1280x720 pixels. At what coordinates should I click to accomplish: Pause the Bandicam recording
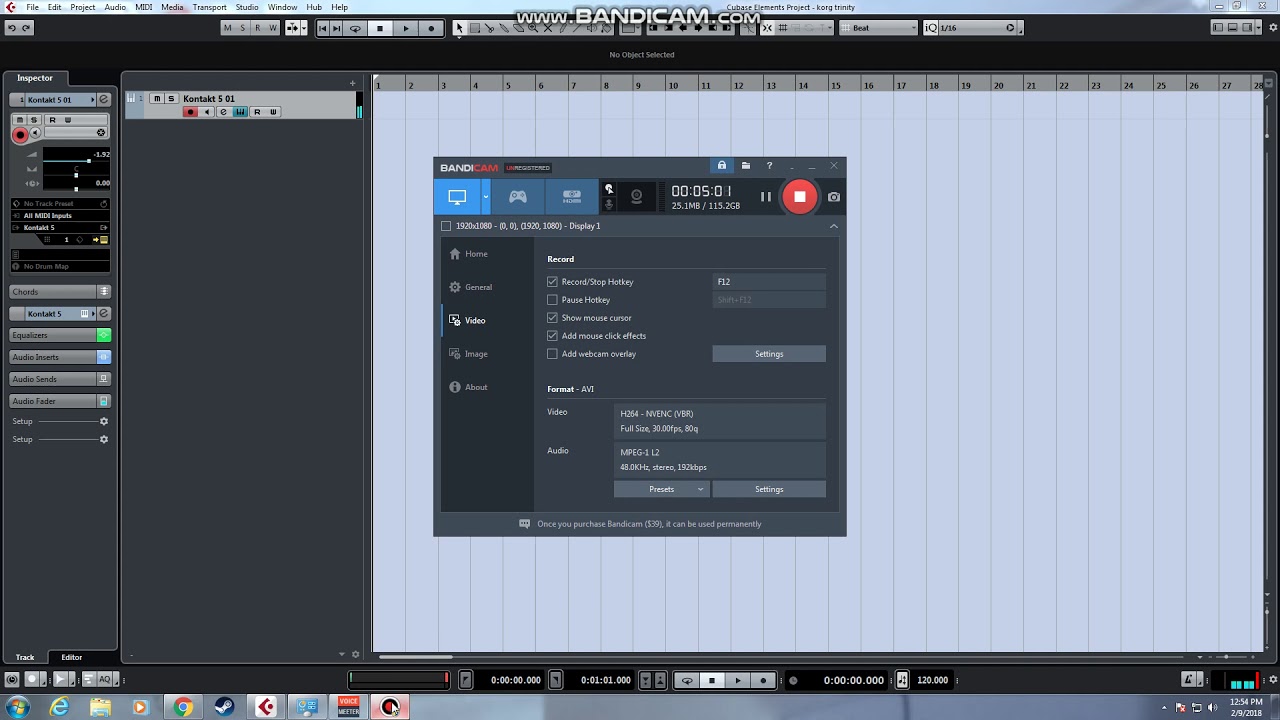766,197
